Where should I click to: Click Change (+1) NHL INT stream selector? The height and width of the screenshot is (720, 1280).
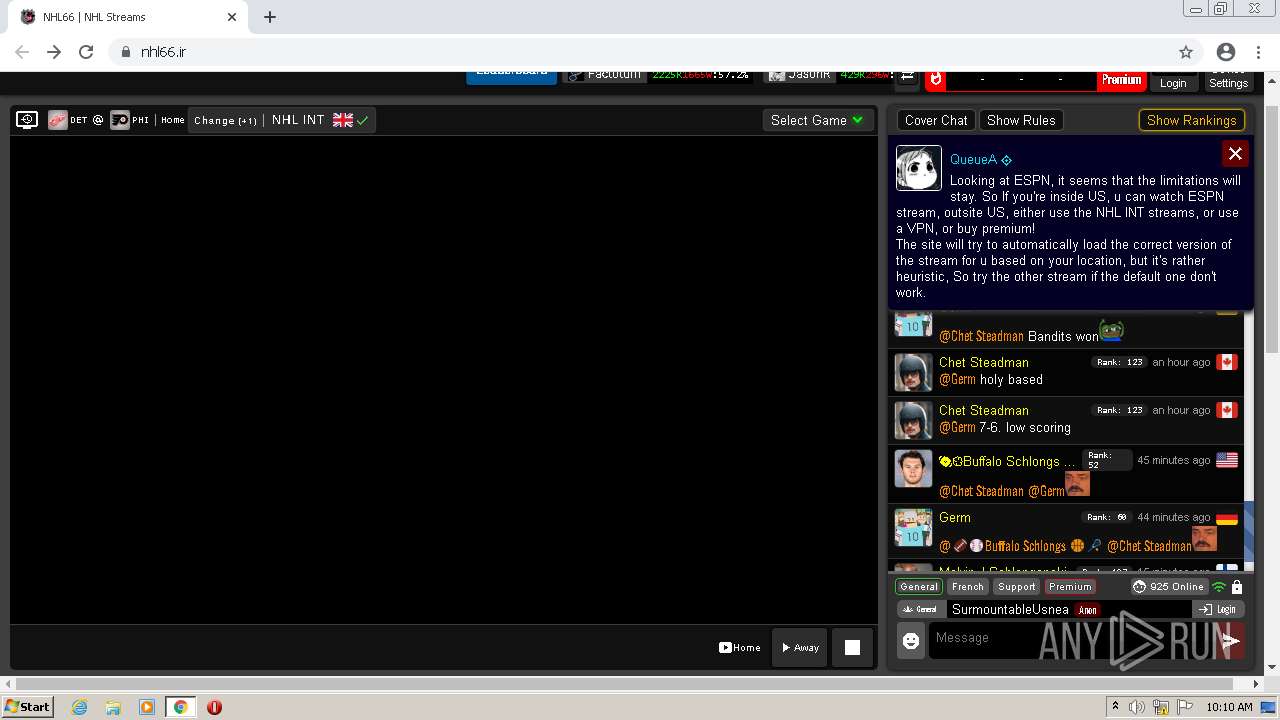(281, 120)
